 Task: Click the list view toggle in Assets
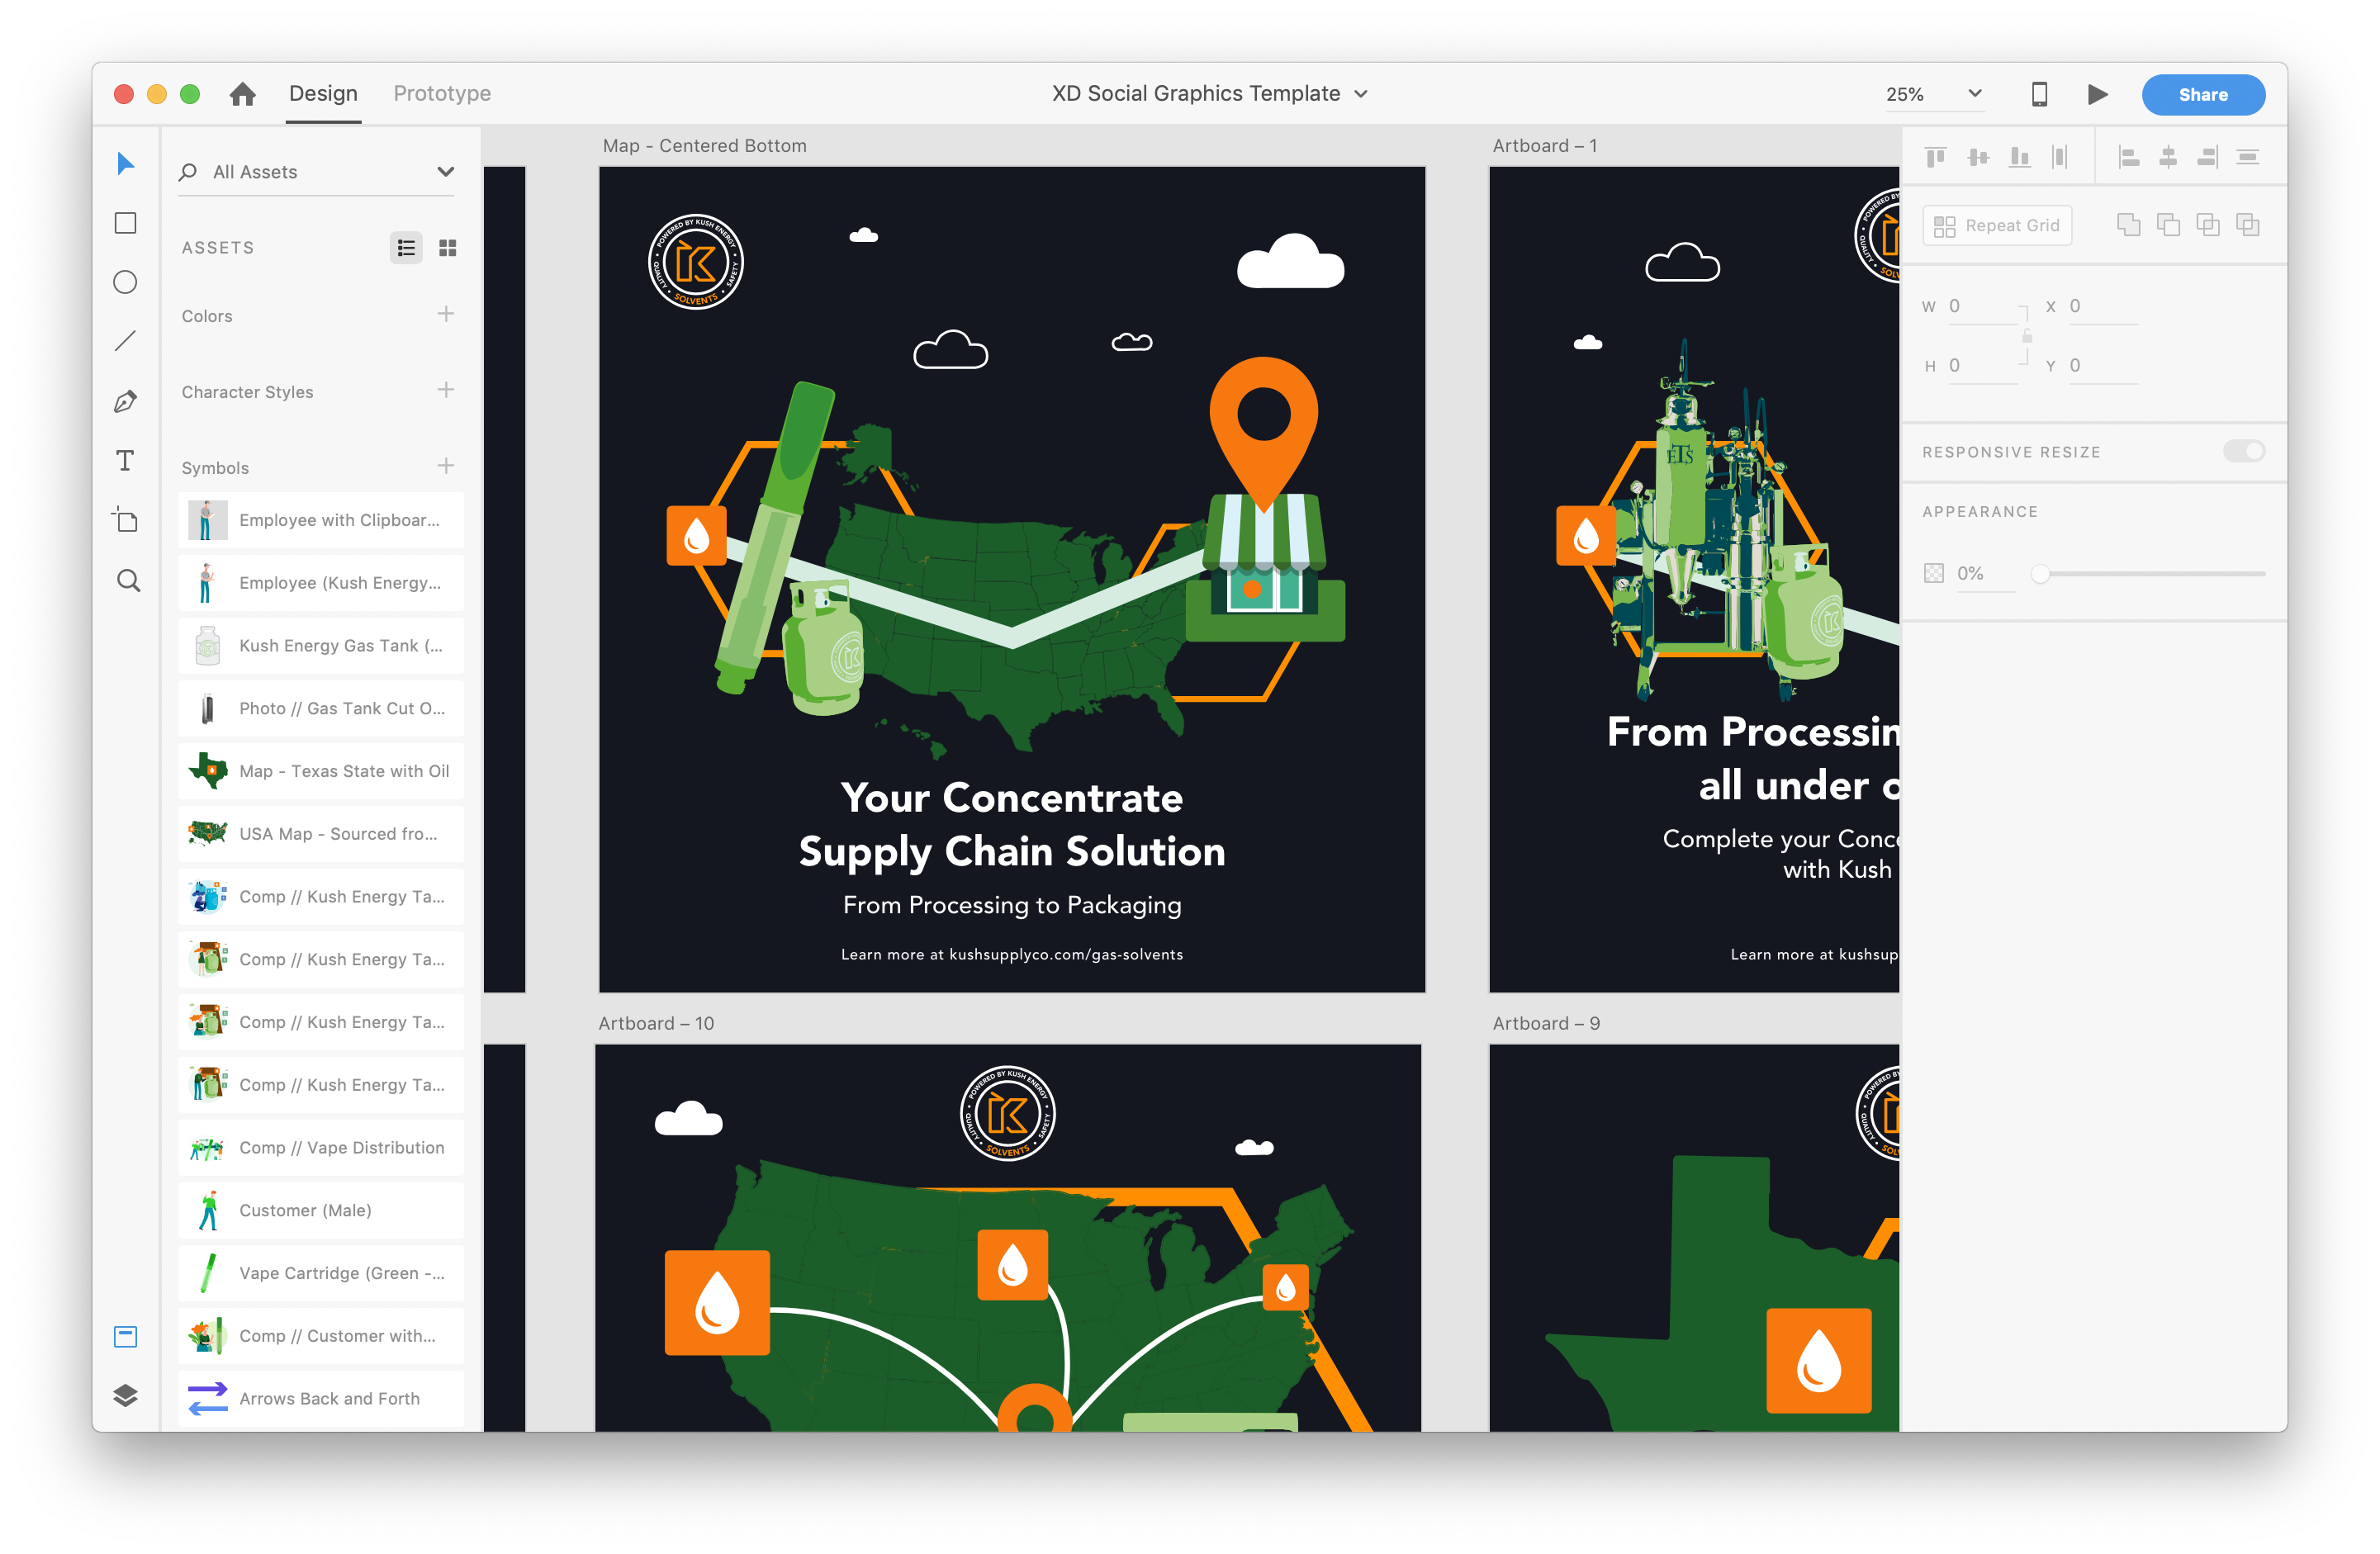(x=406, y=248)
